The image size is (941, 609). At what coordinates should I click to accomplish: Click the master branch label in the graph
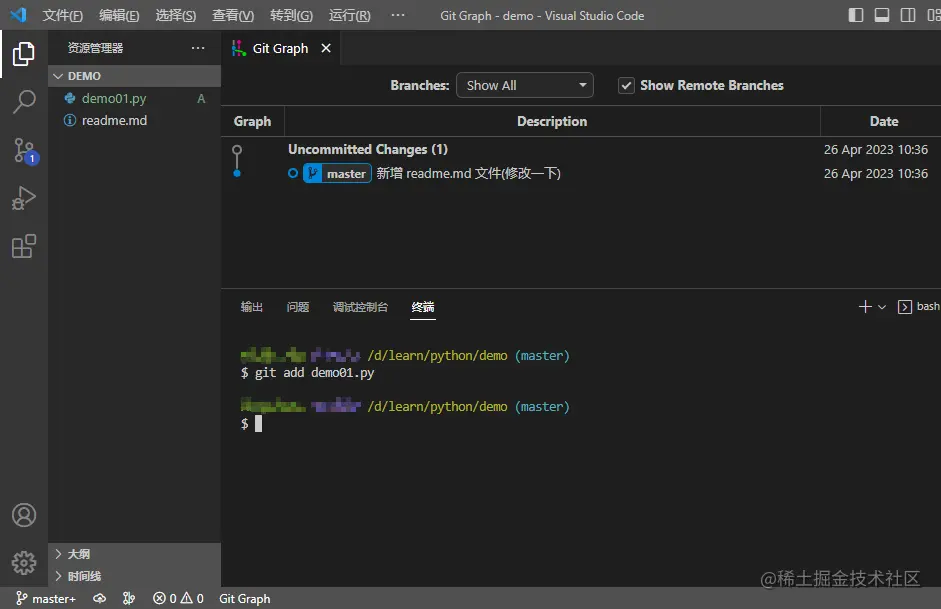pos(337,173)
